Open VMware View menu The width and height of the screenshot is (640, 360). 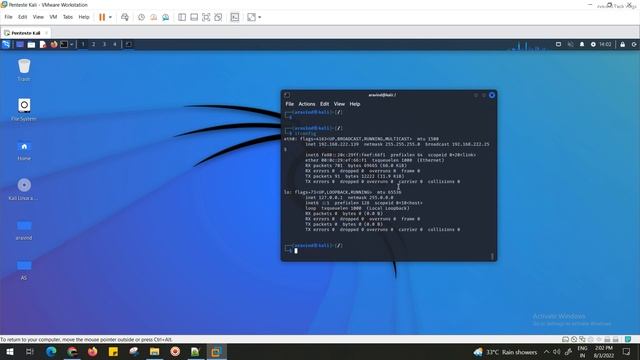[38, 17]
